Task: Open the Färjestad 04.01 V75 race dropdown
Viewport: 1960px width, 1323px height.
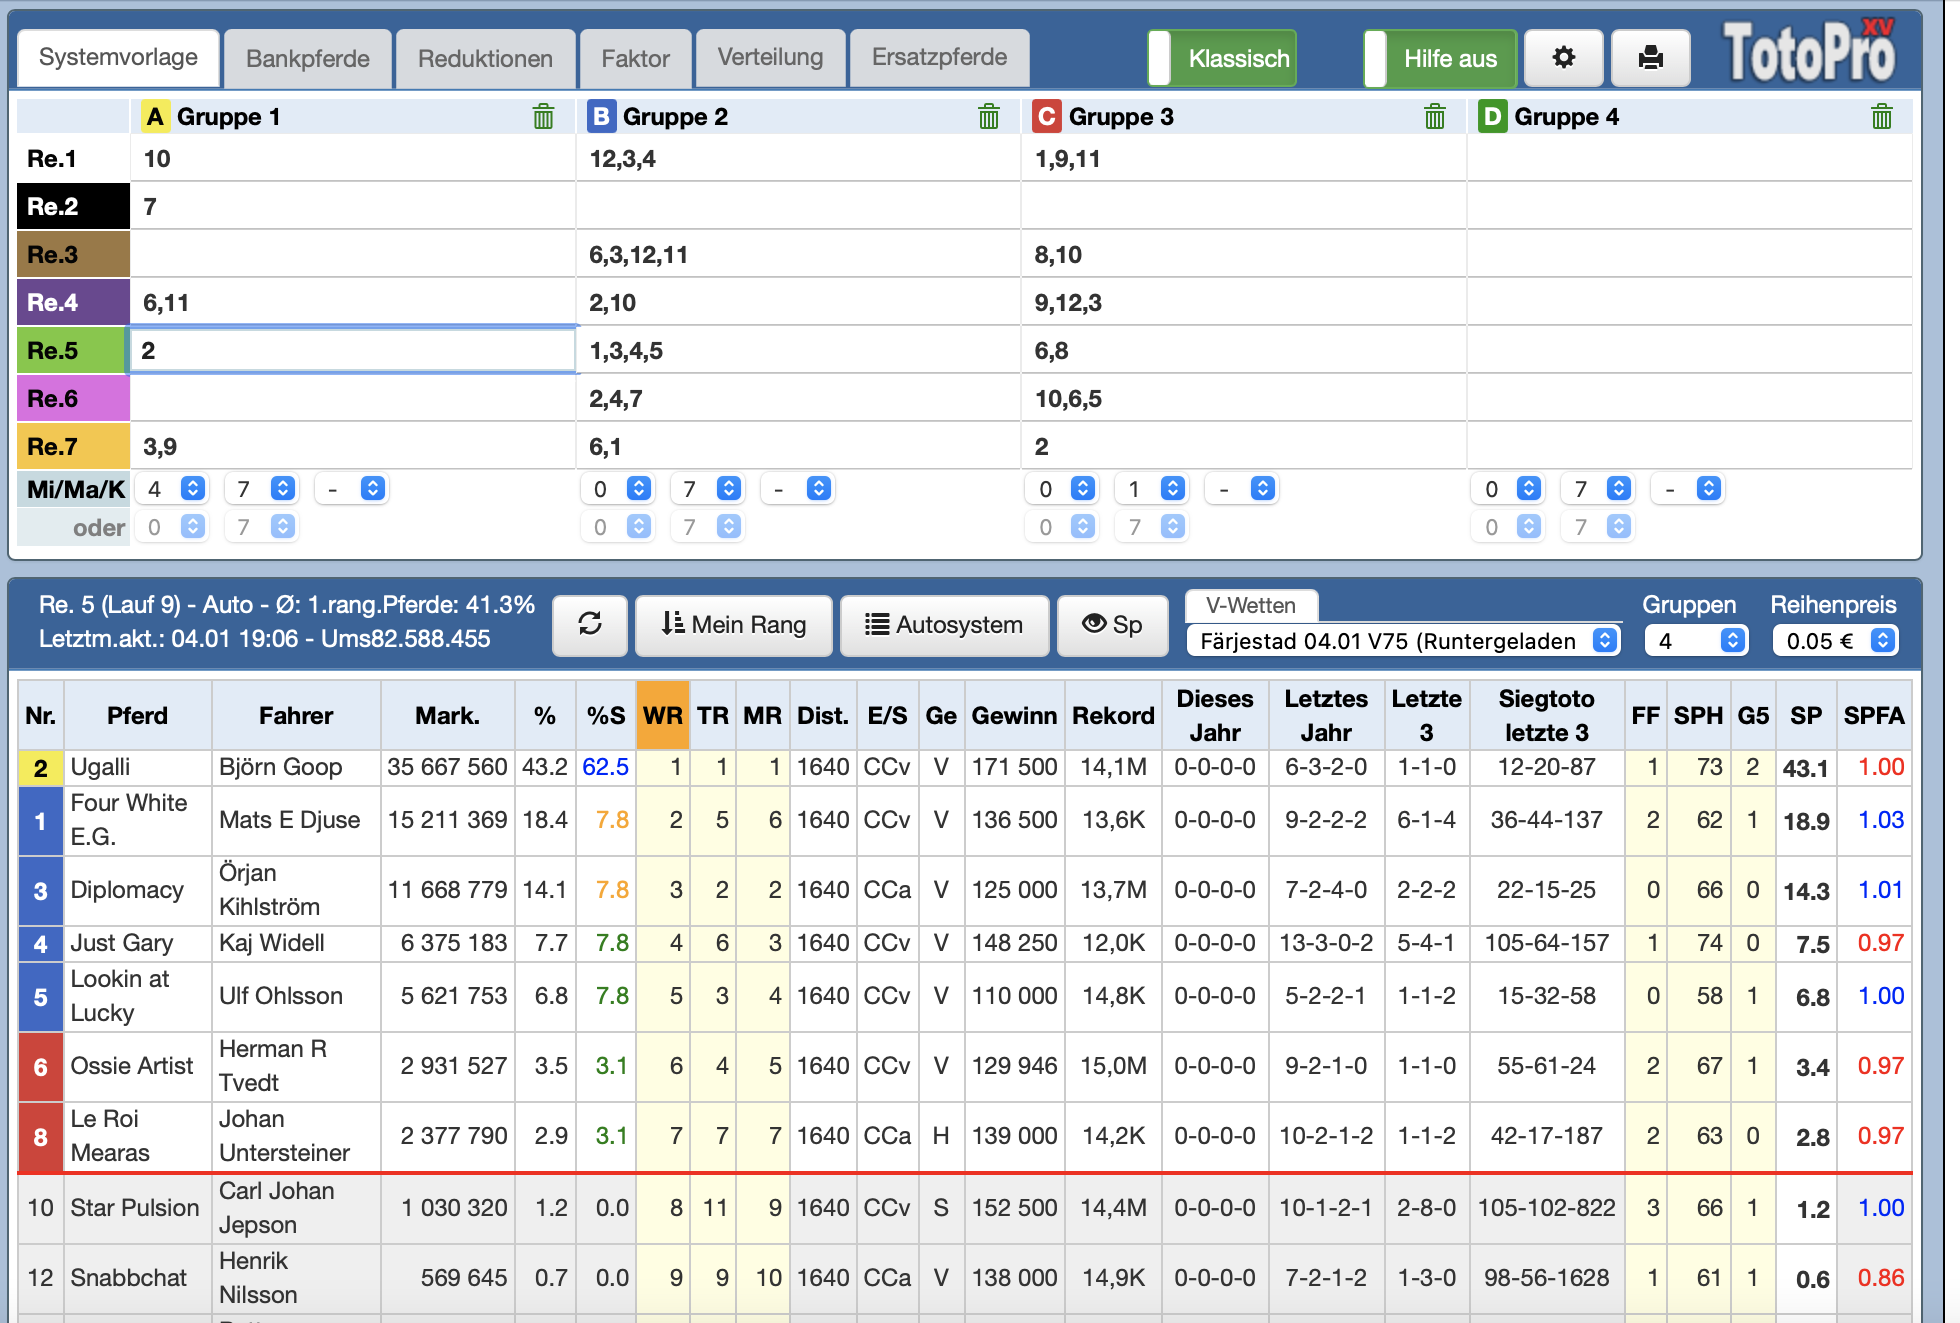Action: click(1404, 641)
